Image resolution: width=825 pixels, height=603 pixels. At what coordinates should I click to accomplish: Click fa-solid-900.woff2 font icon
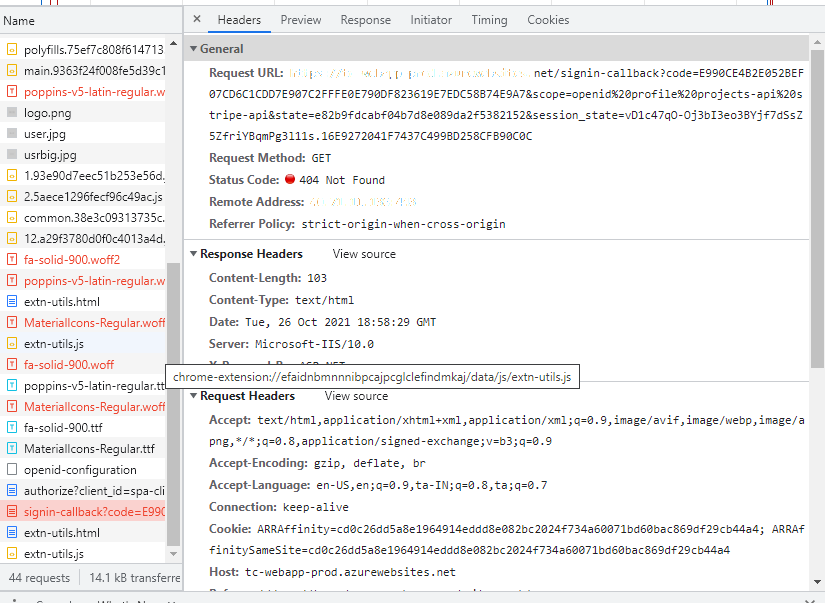click(x=12, y=259)
